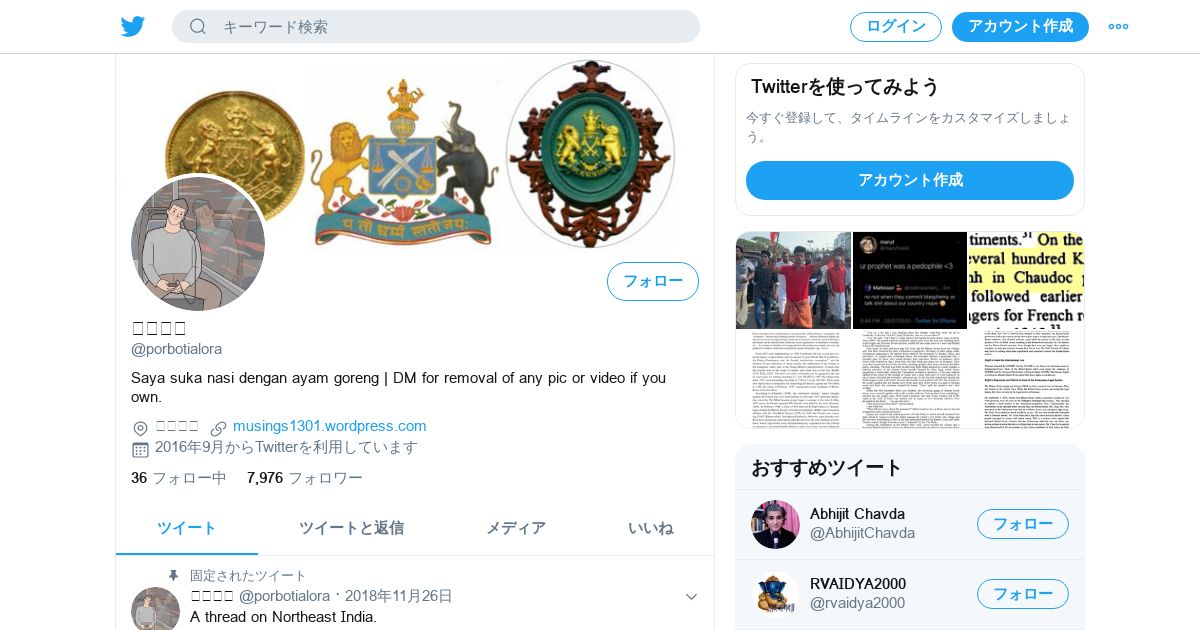Open the three-dots more menu

pos(1118,26)
